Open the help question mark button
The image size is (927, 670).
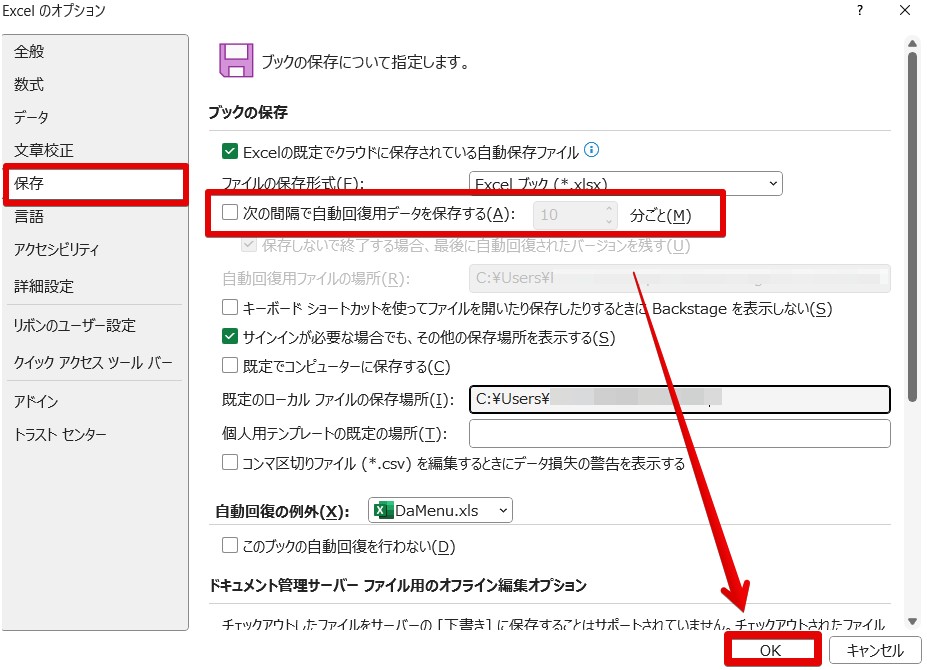point(860,10)
